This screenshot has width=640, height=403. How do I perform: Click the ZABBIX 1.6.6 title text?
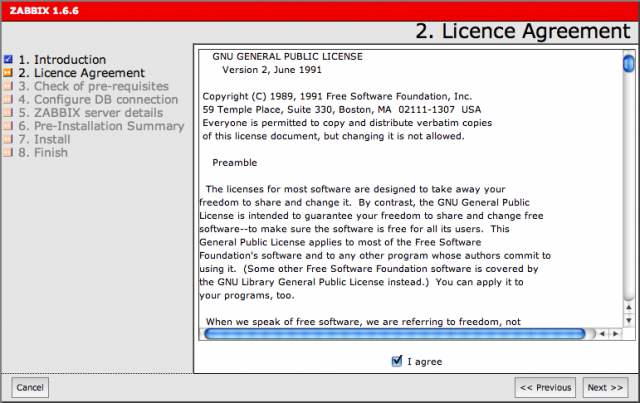[44, 11]
